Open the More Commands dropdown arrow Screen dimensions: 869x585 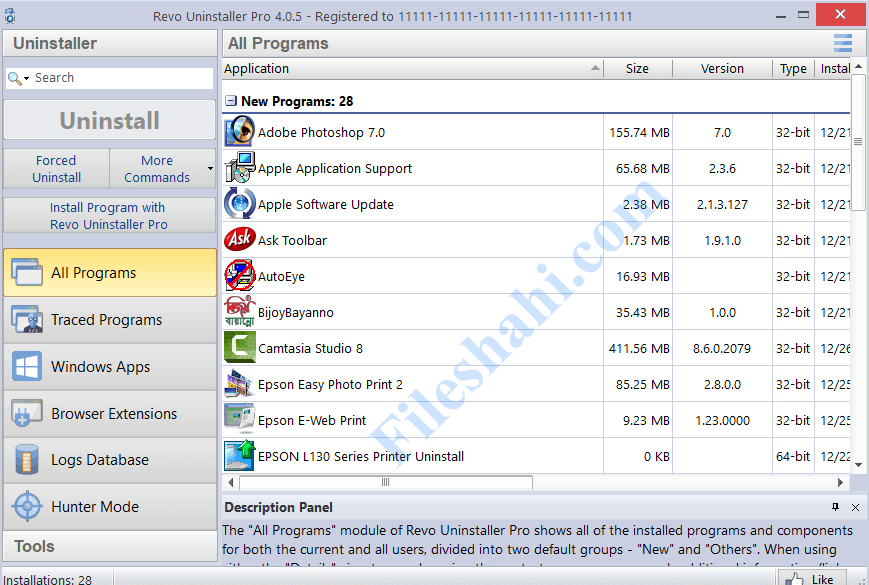pyautogui.click(x=210, y=168)
